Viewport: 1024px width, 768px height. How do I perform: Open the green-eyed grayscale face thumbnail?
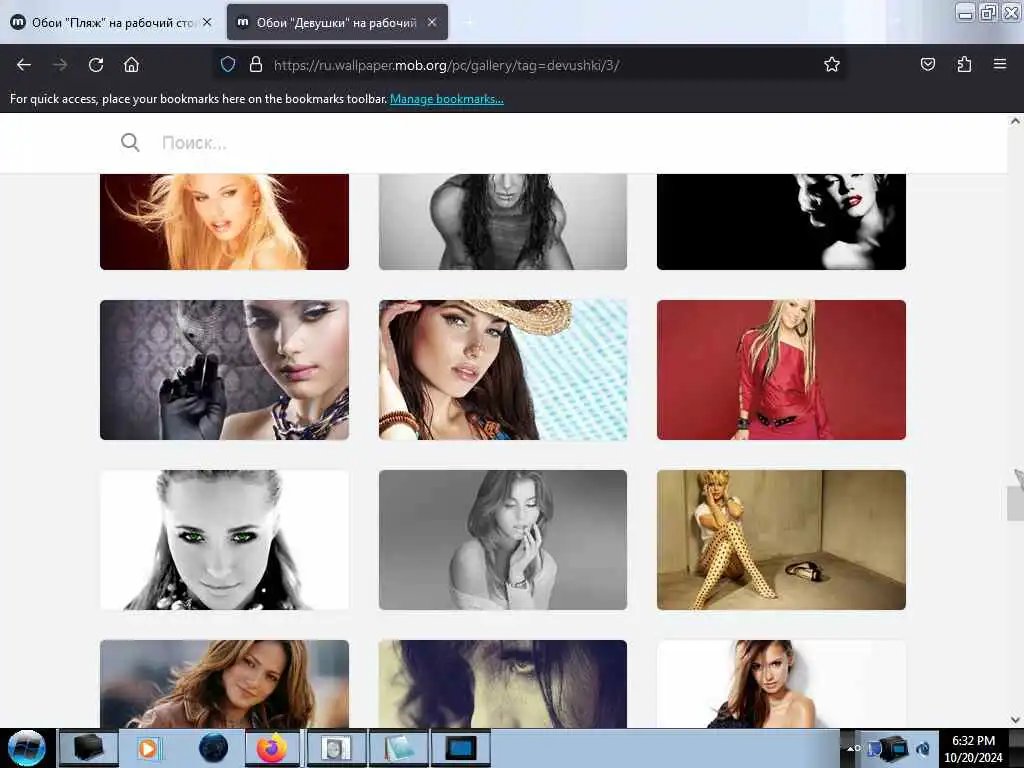pyautogui.click(x=224, y=539)
